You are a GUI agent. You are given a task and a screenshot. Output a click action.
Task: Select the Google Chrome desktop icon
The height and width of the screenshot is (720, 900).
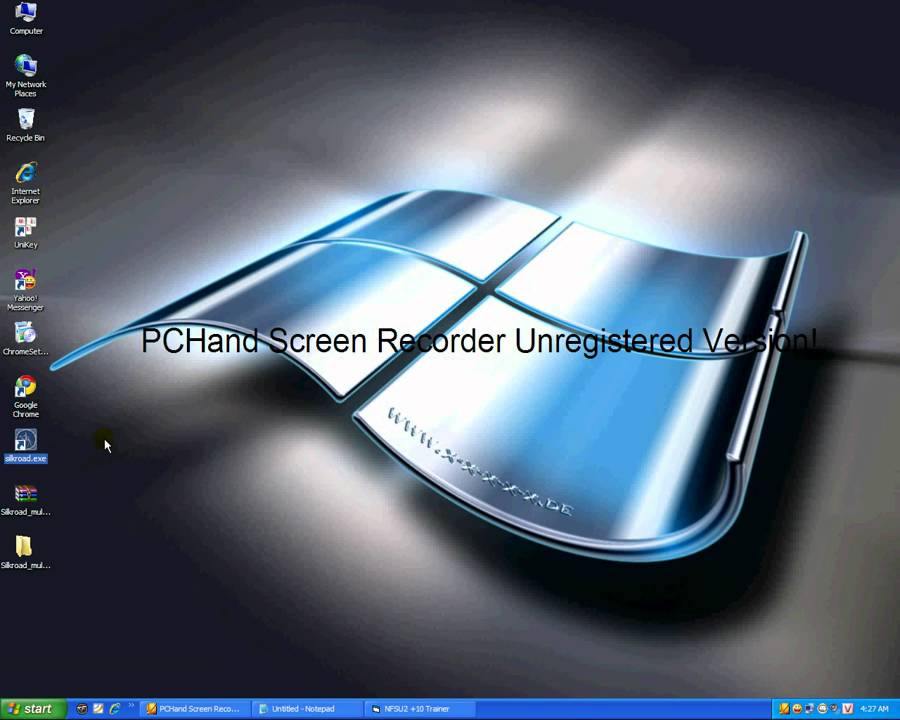coord(26,397)
